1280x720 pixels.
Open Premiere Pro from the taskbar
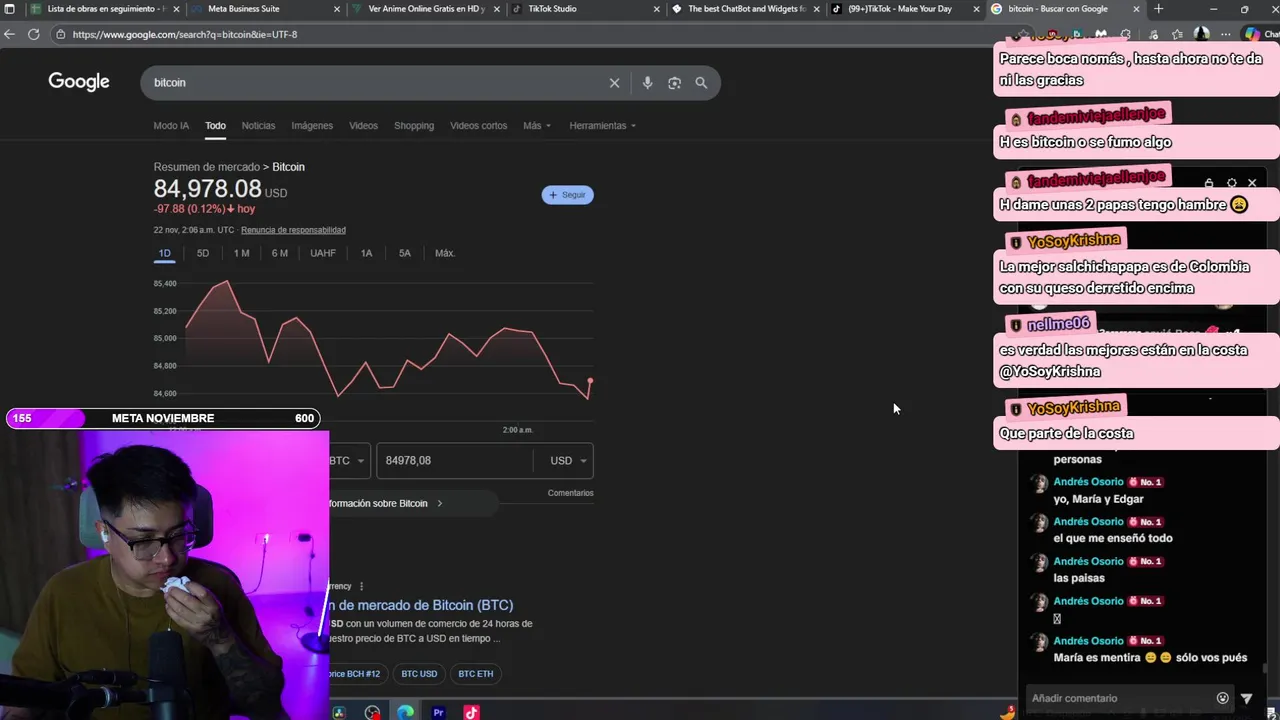[438, 712]
